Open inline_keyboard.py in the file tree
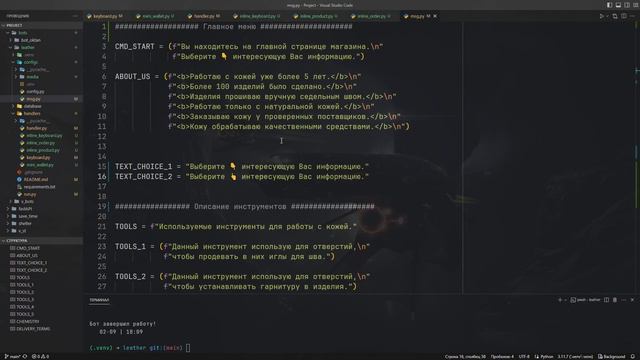The width and height of the screenshot is (640, 360). tap(41, 136)
